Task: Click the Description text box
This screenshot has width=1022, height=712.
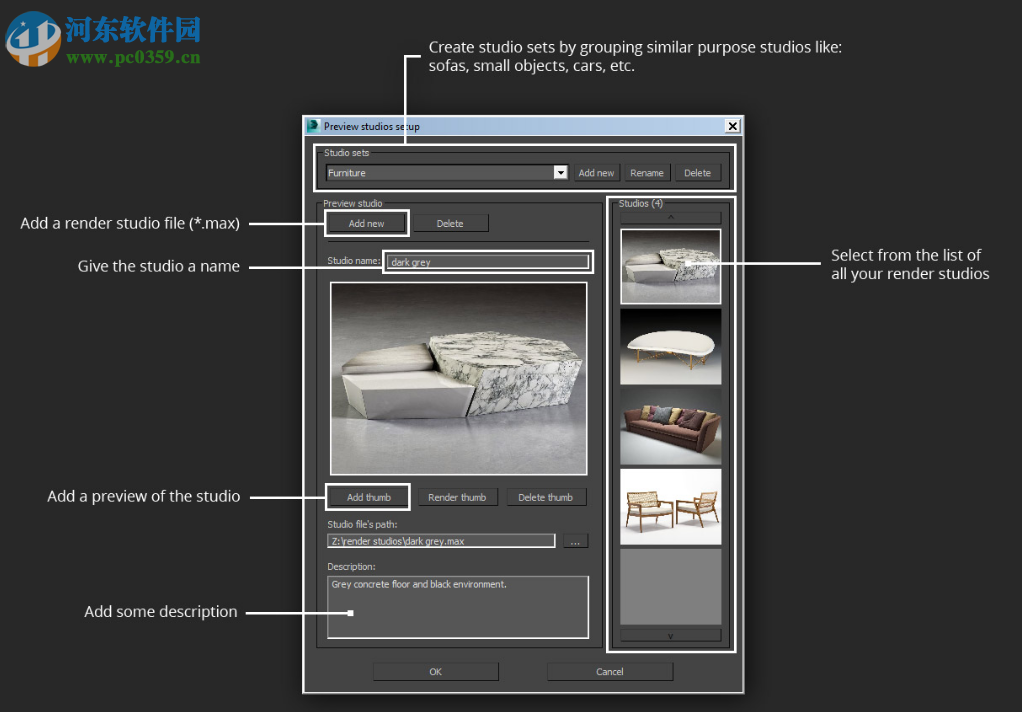Action: tap(458, 606)
